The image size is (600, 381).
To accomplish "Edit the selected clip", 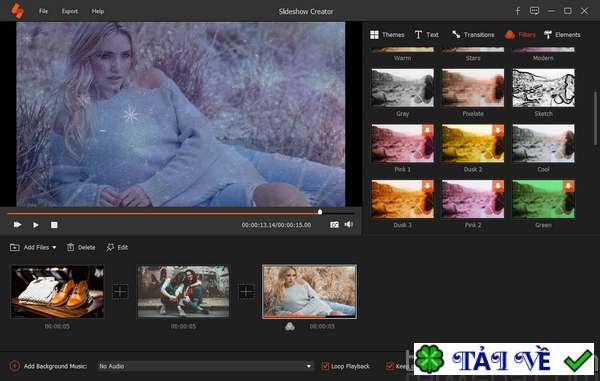I will click(x=117, y=247).
